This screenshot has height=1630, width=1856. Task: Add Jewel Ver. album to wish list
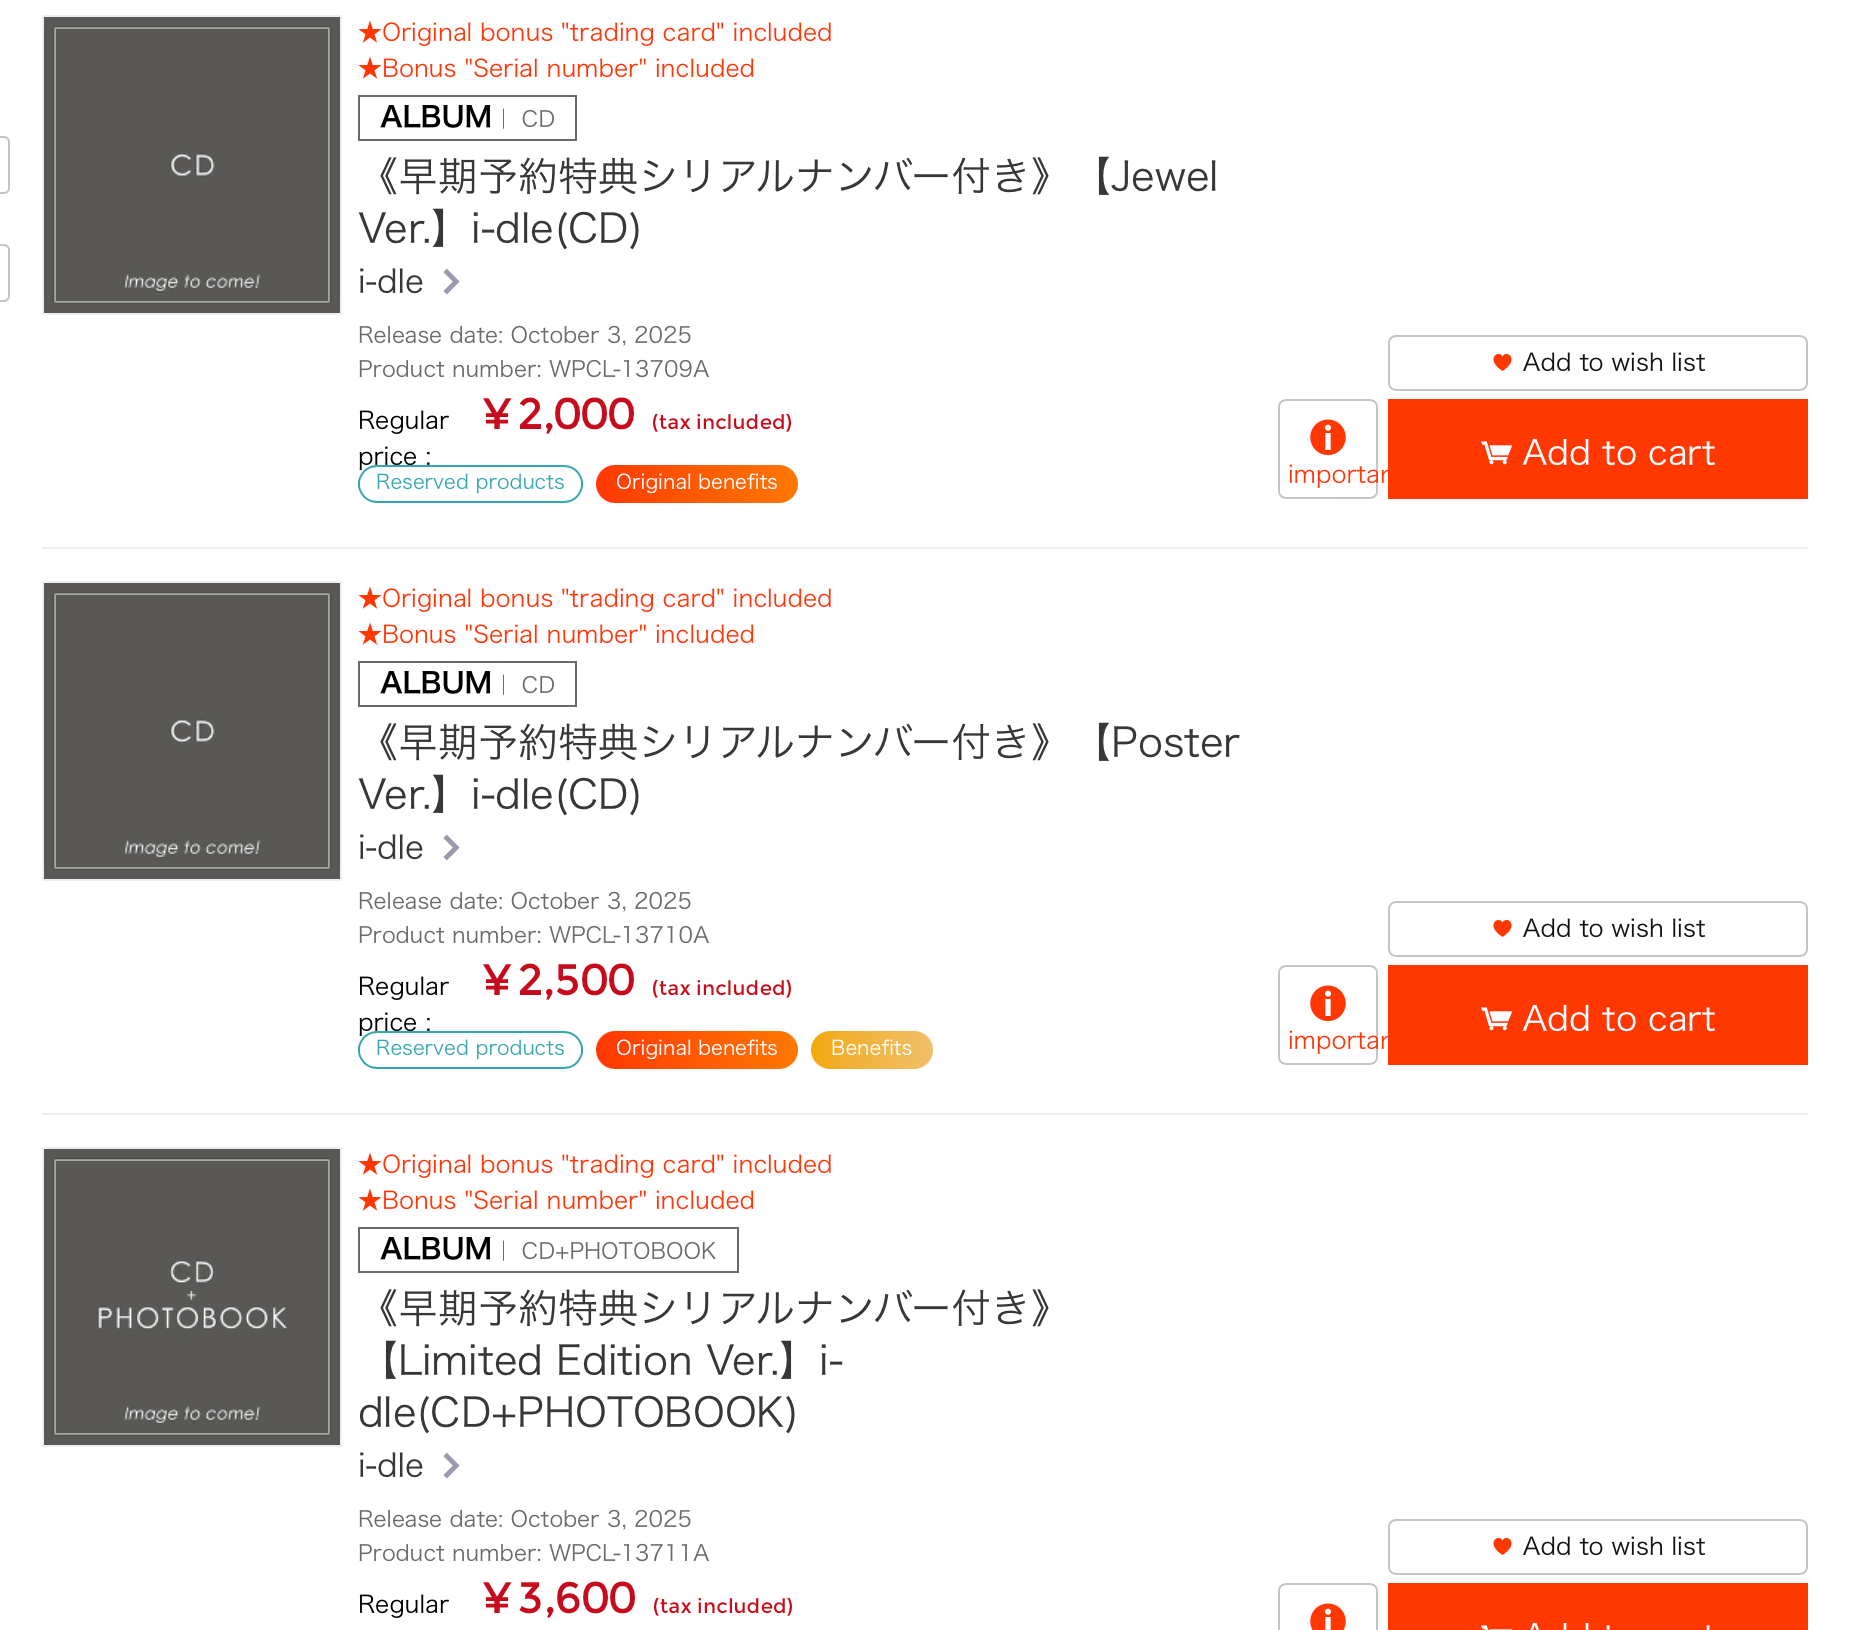[x=1597, y=363]
